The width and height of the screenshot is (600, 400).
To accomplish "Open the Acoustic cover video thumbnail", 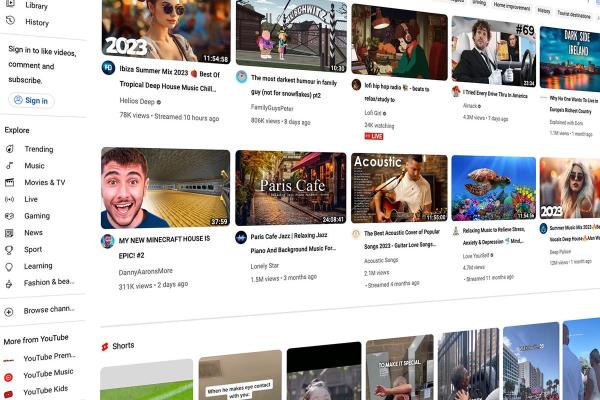I will pyautogui.click(x=399, y=188).
